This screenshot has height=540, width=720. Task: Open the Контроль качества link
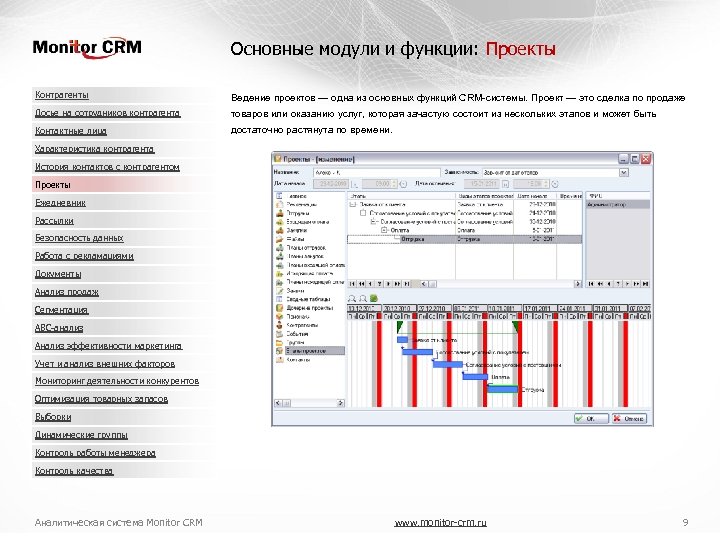74,471
